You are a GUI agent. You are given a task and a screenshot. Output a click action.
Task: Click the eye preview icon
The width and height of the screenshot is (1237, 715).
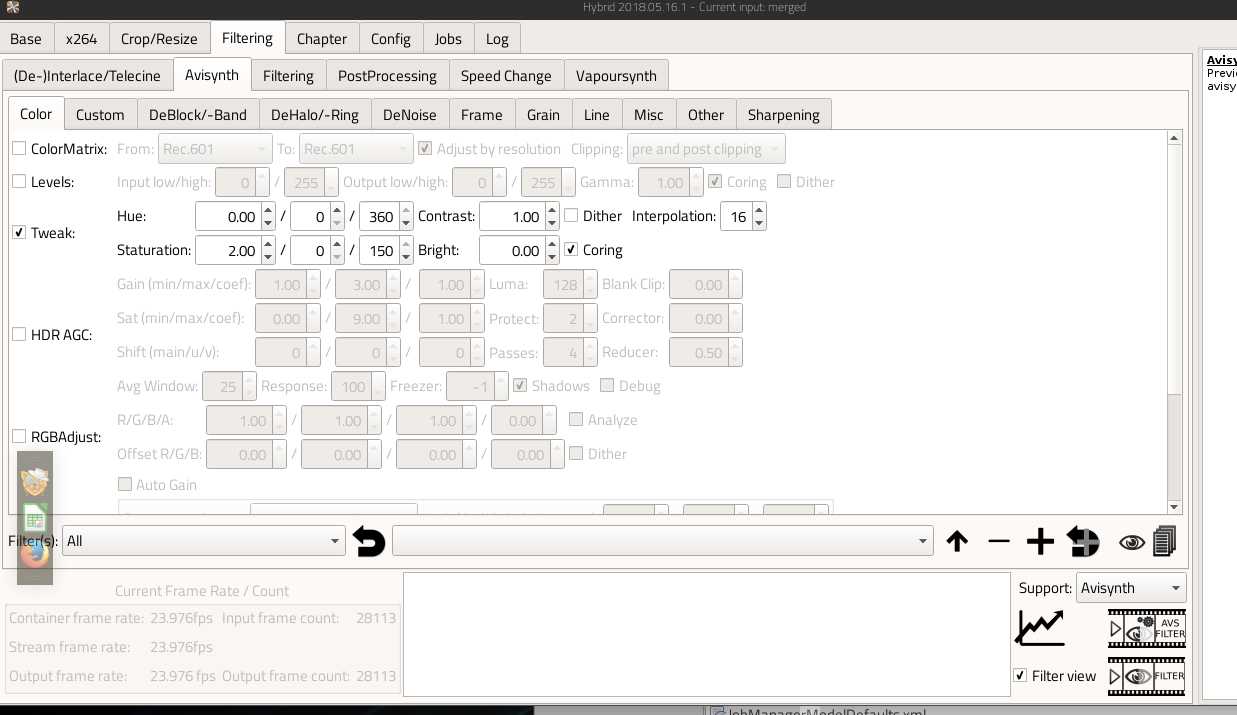pos(1131,542)
